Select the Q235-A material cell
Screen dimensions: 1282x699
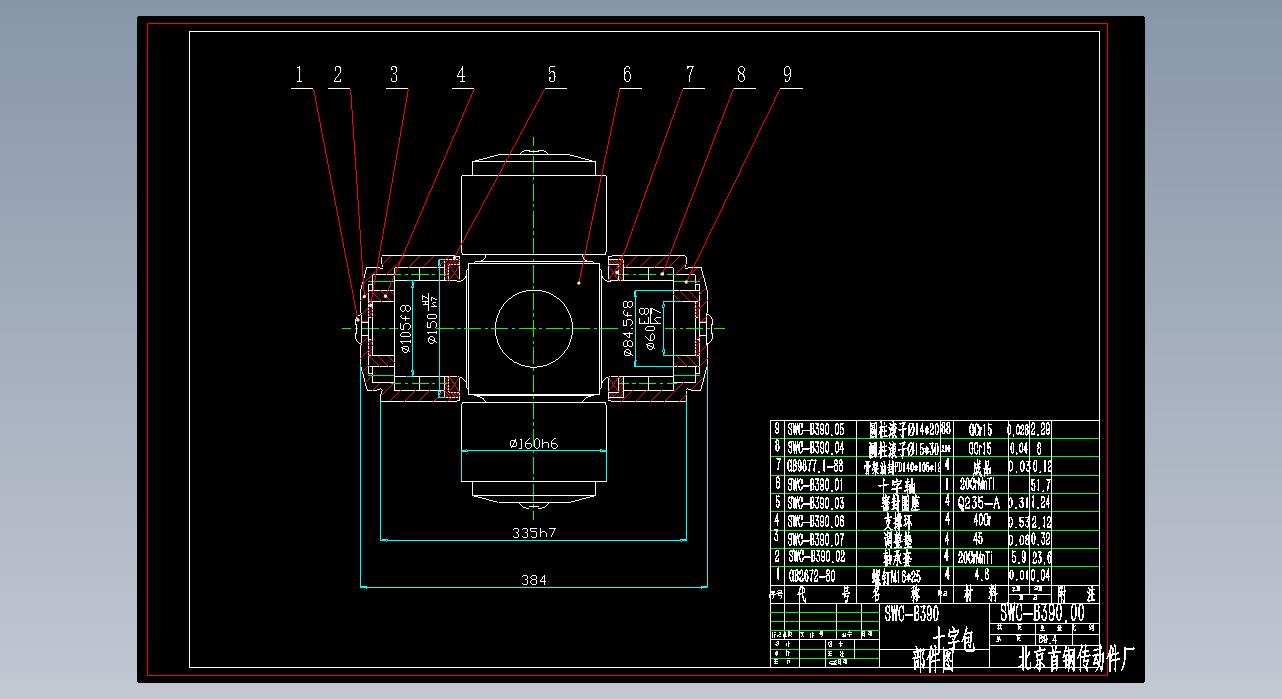(x=980, y=502)
